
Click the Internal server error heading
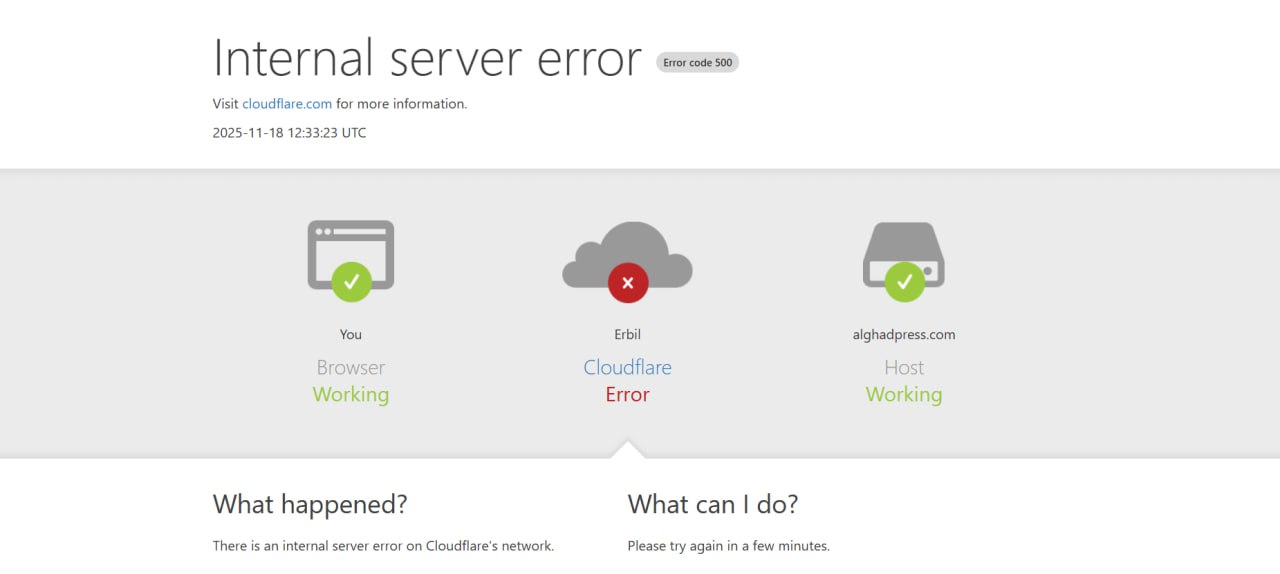[427, 58]
